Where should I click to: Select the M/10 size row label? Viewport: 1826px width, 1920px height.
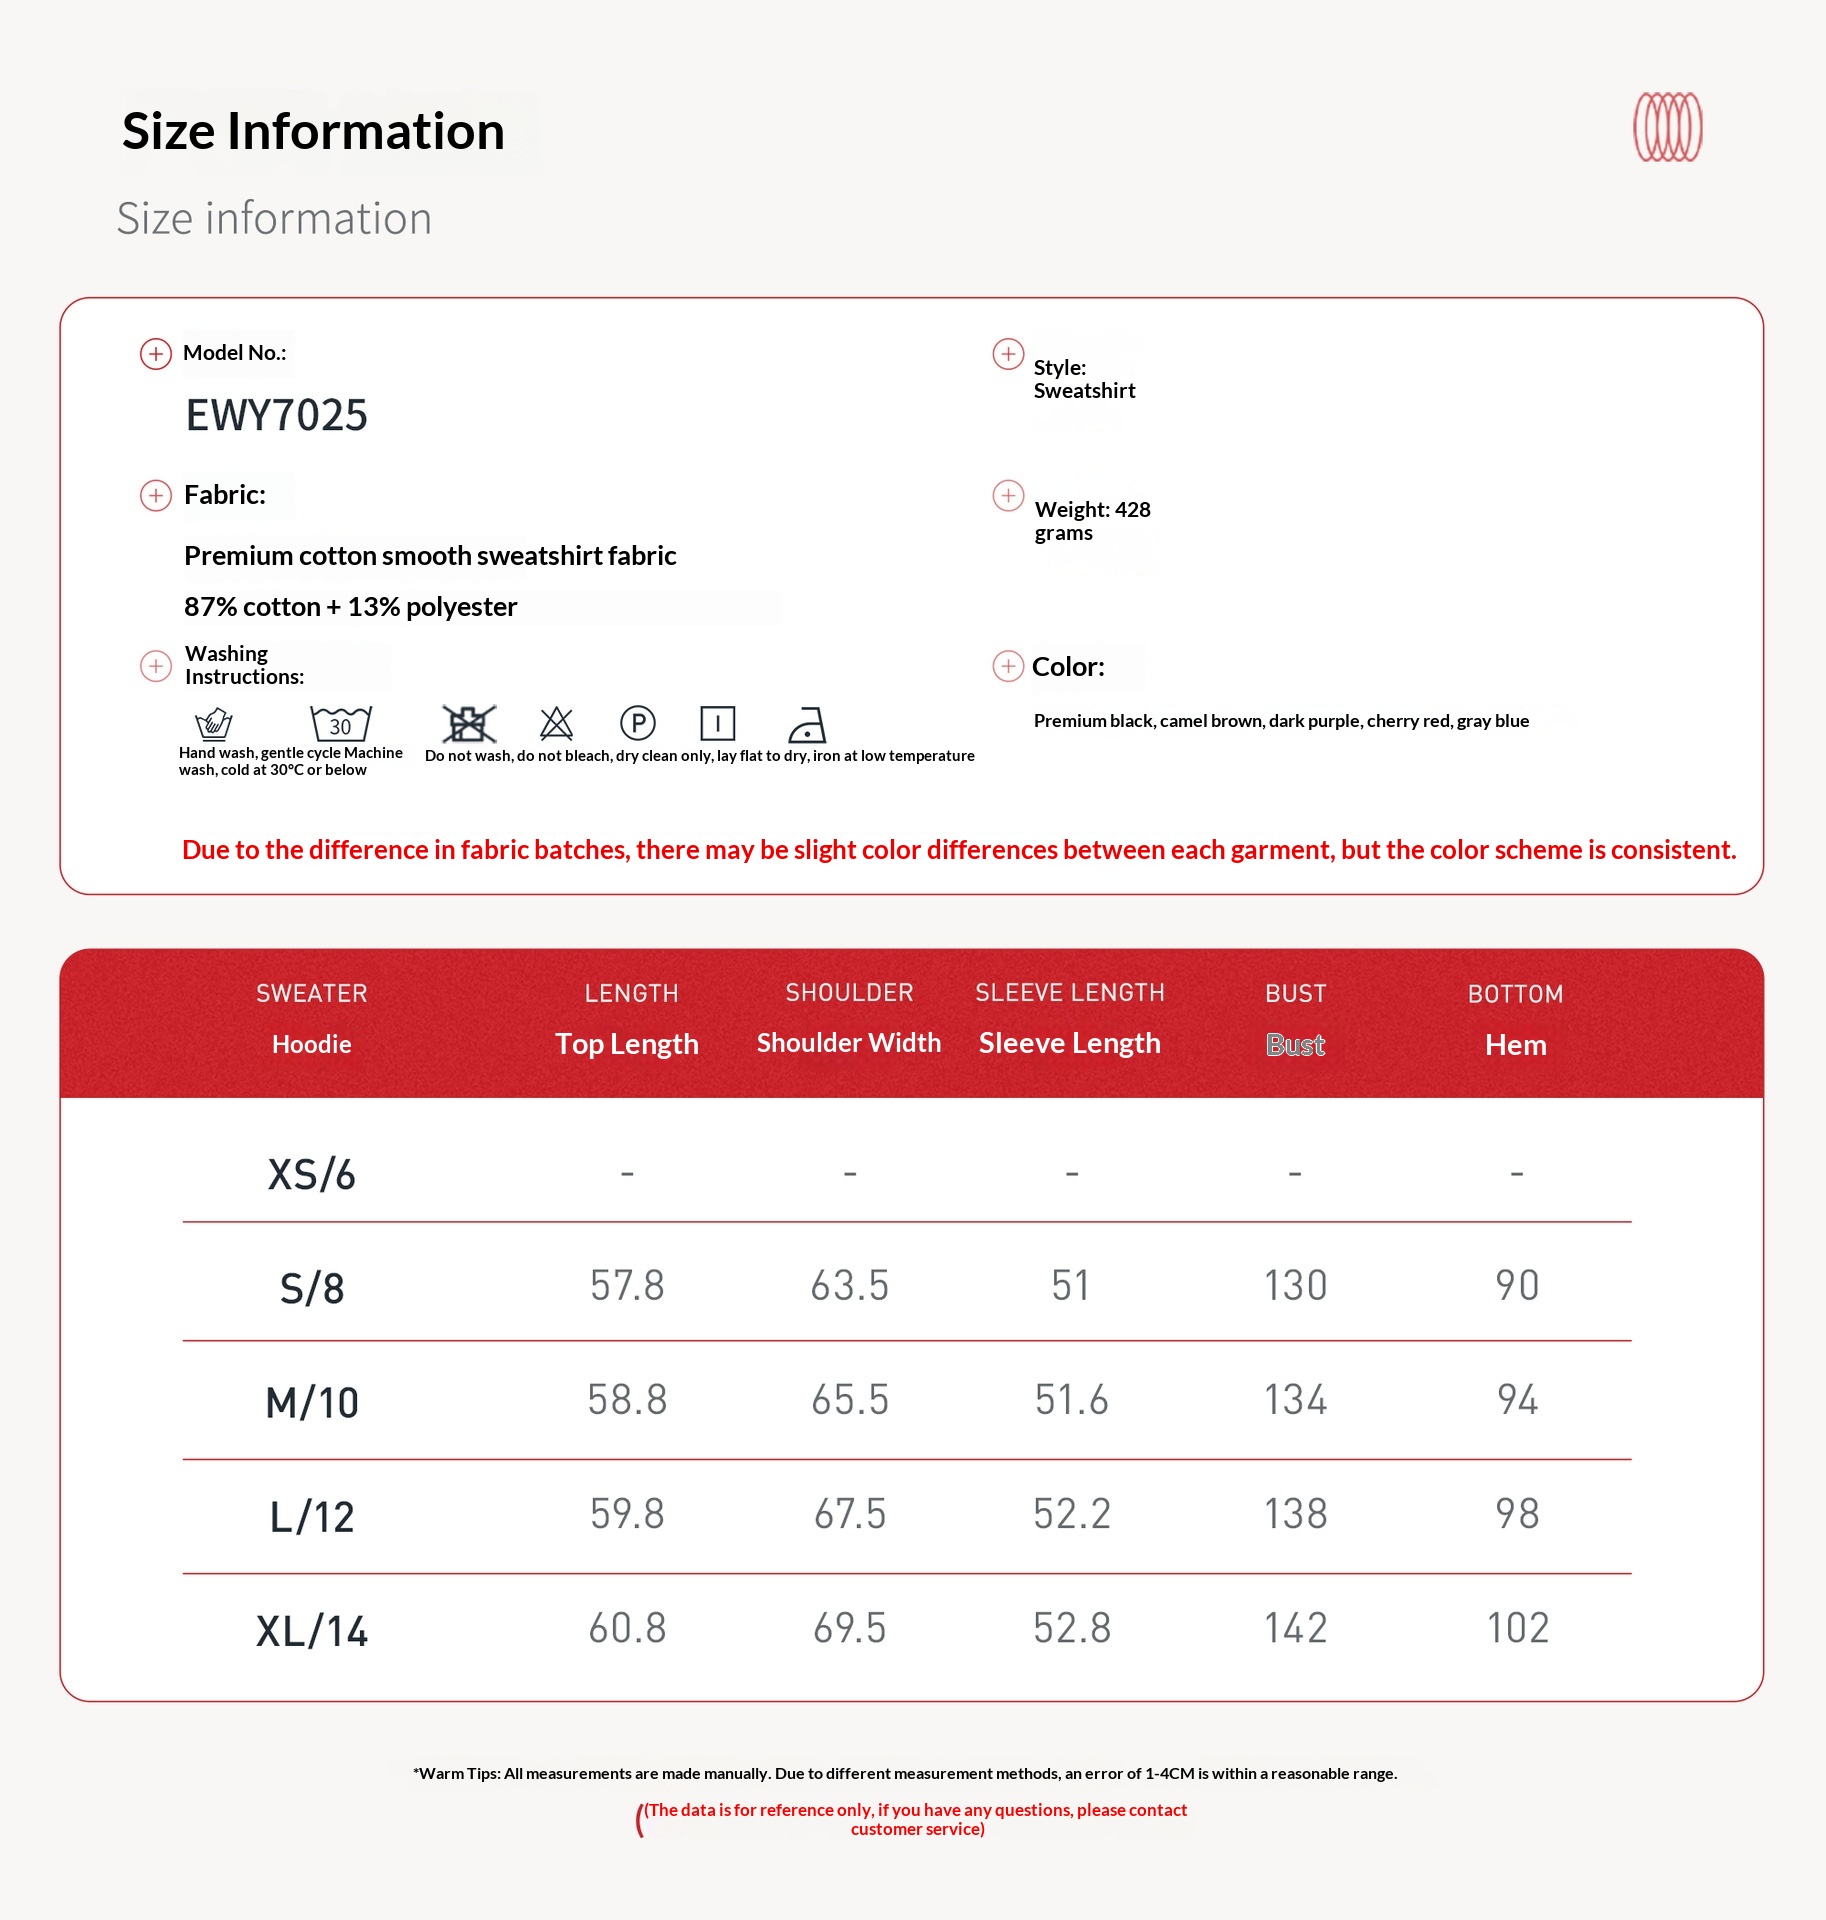[312, 1402]
